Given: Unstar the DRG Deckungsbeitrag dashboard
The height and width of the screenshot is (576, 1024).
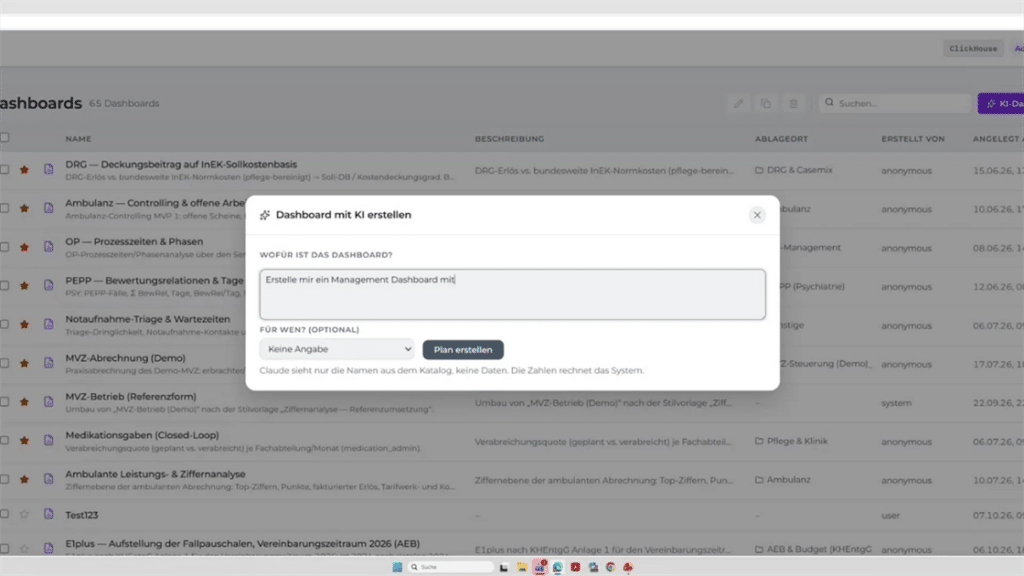Looking at the screenshot, I should click(x=24, y=170).
